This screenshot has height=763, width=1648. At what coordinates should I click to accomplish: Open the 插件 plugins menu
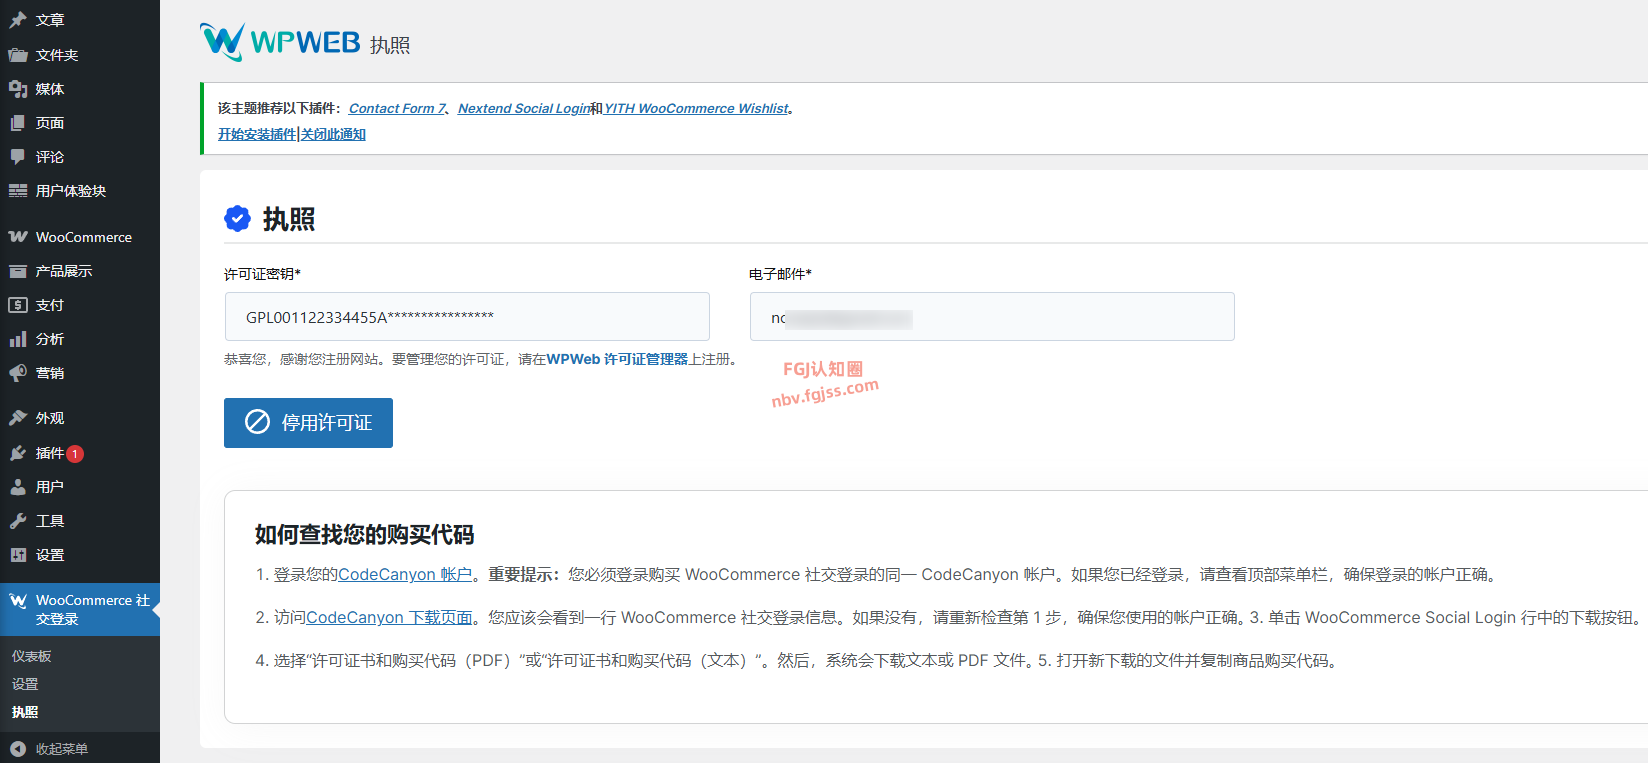click(50, 453)
